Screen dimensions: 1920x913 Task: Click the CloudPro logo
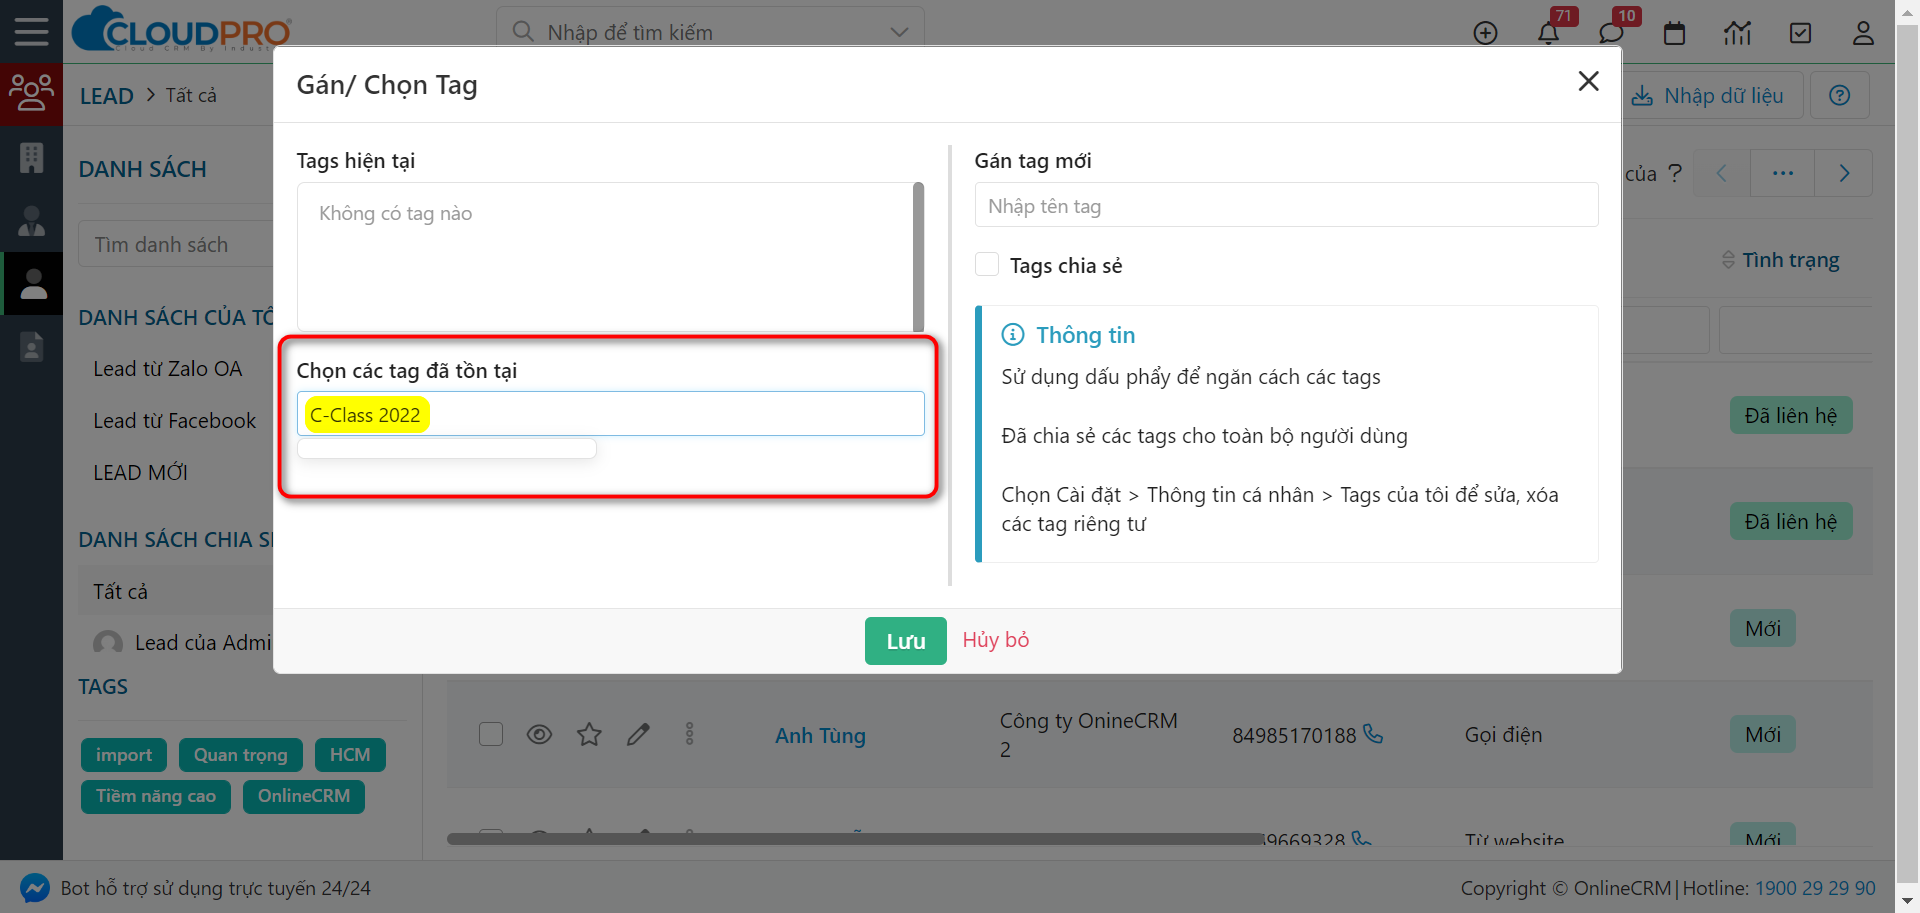[x=182, y=29]
